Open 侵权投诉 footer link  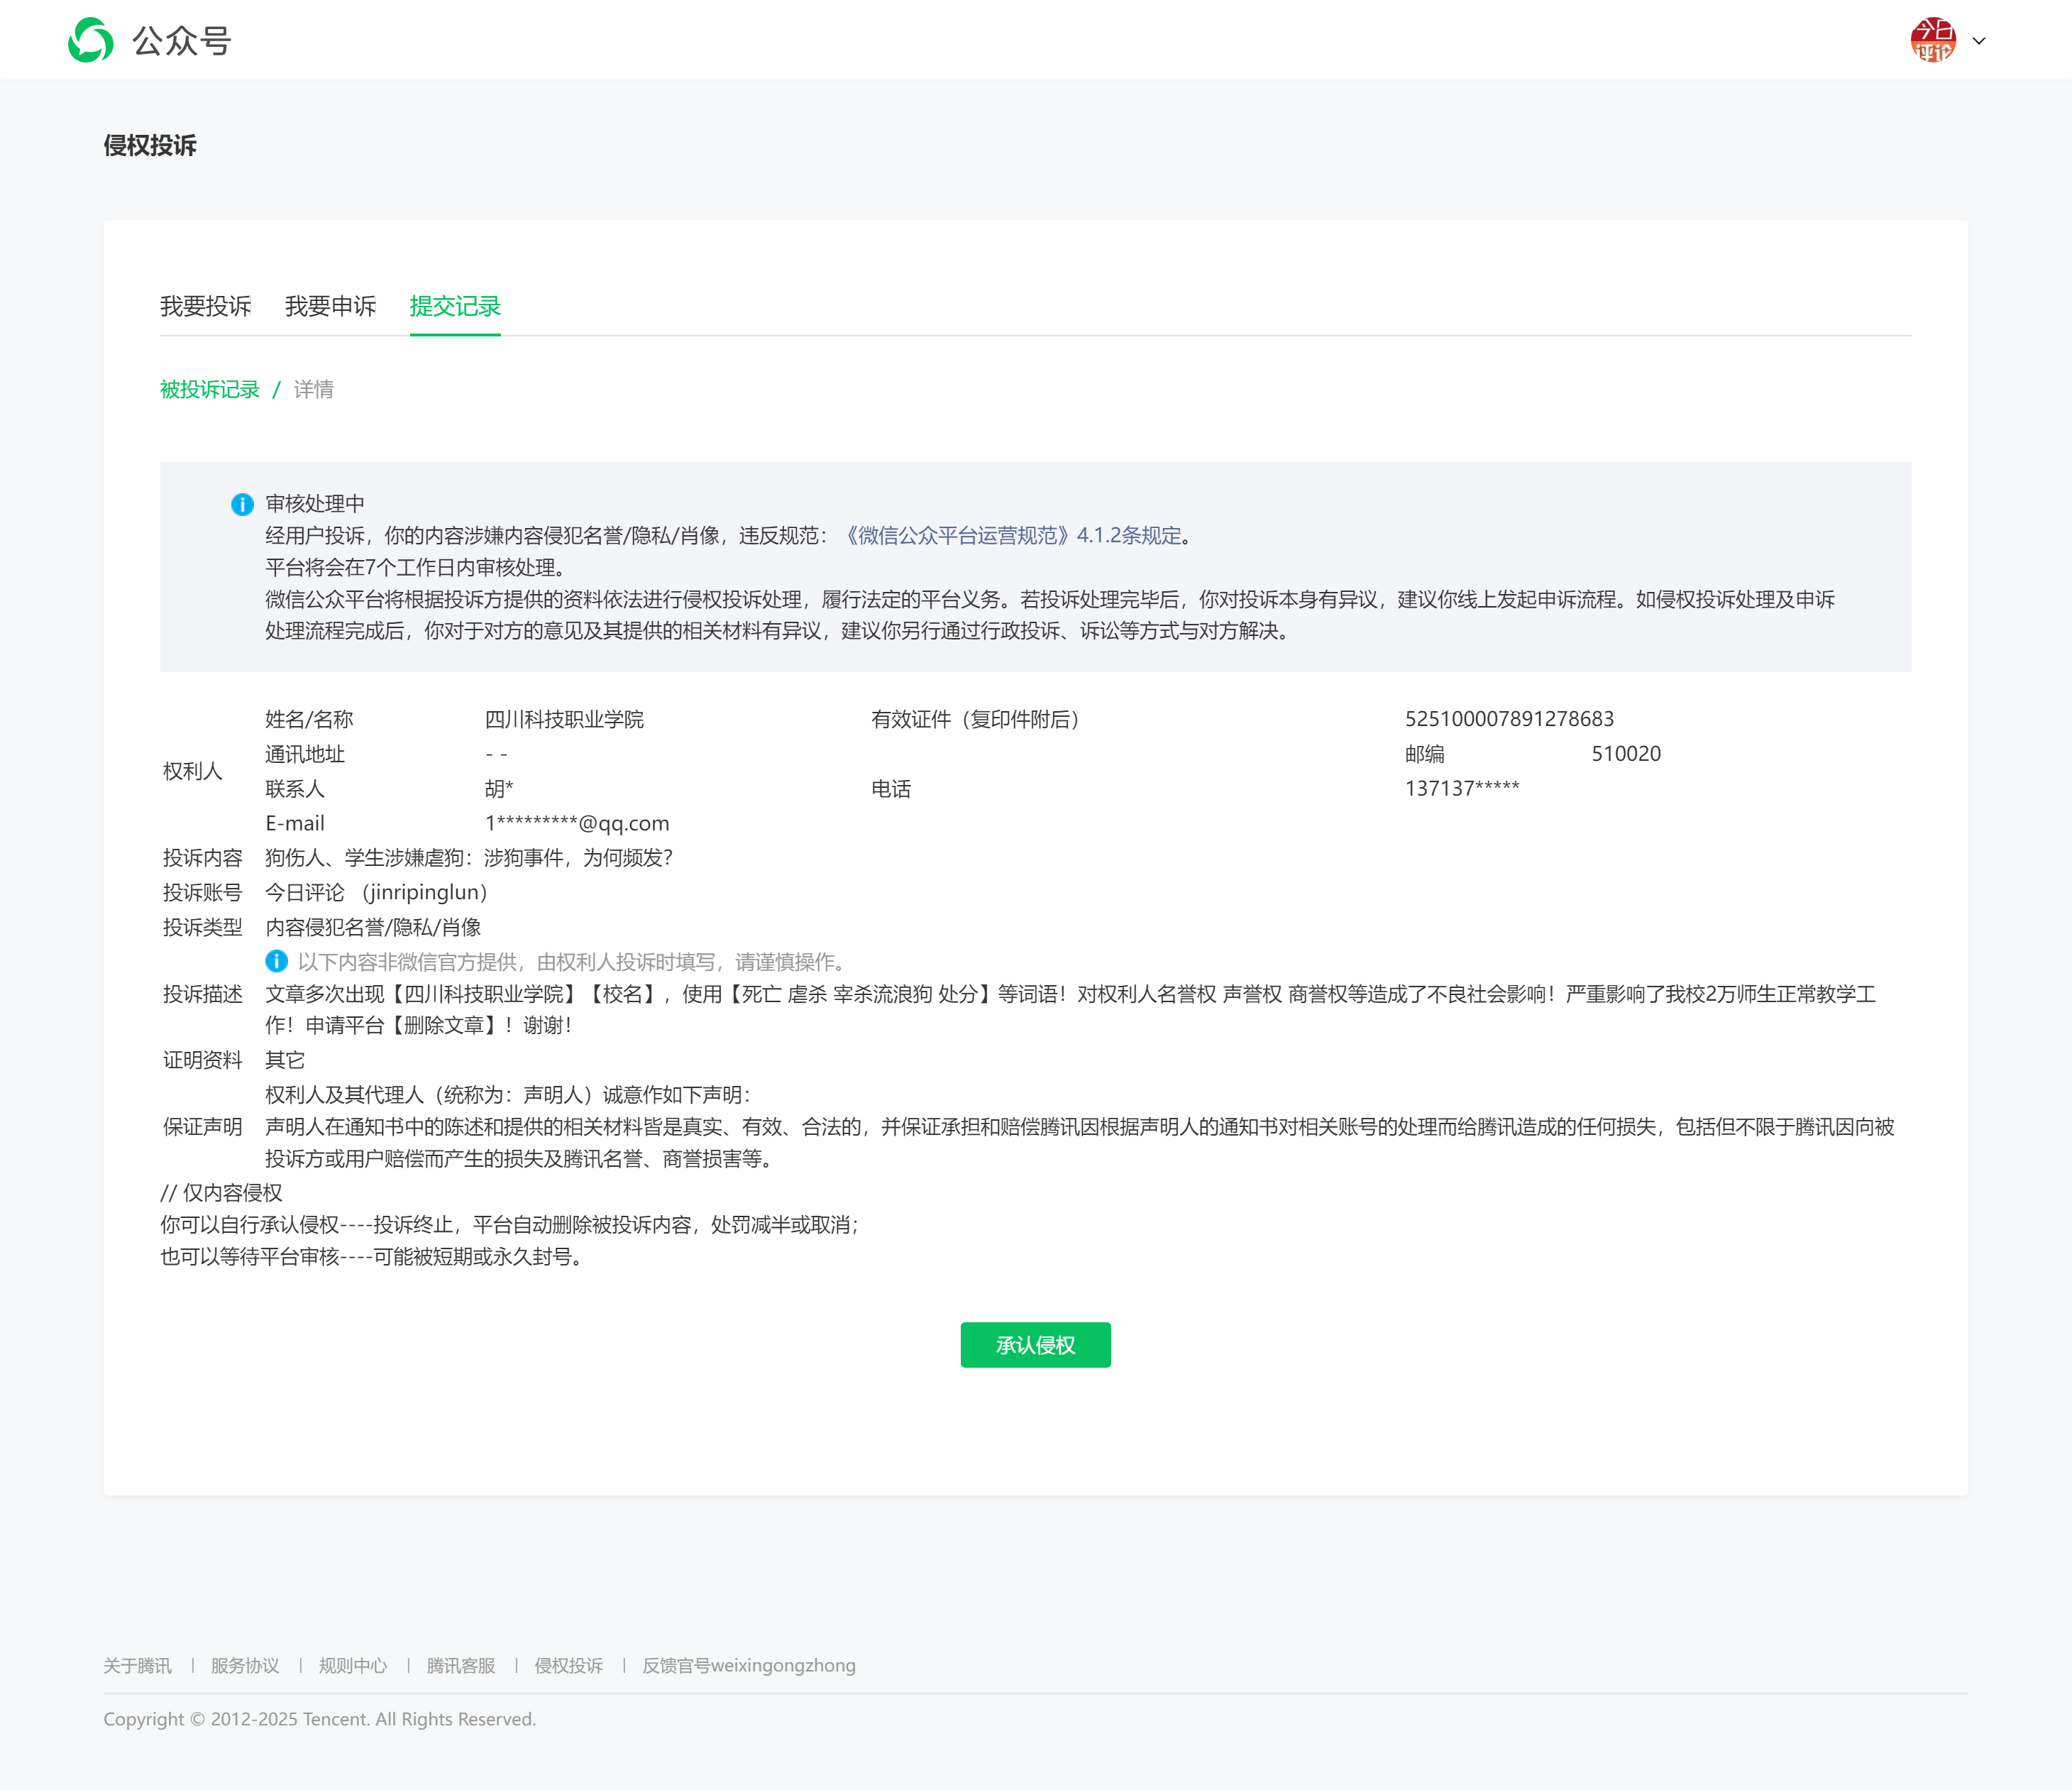[x=568, y=1665]
